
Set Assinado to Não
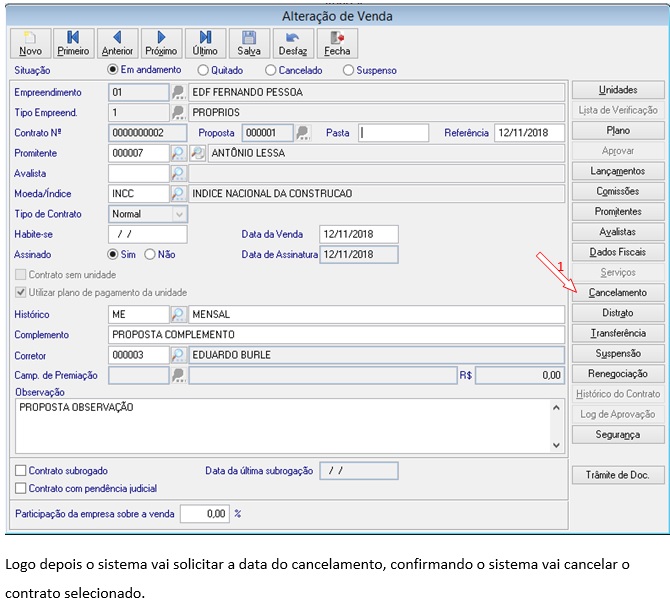(x=160, y=255)
